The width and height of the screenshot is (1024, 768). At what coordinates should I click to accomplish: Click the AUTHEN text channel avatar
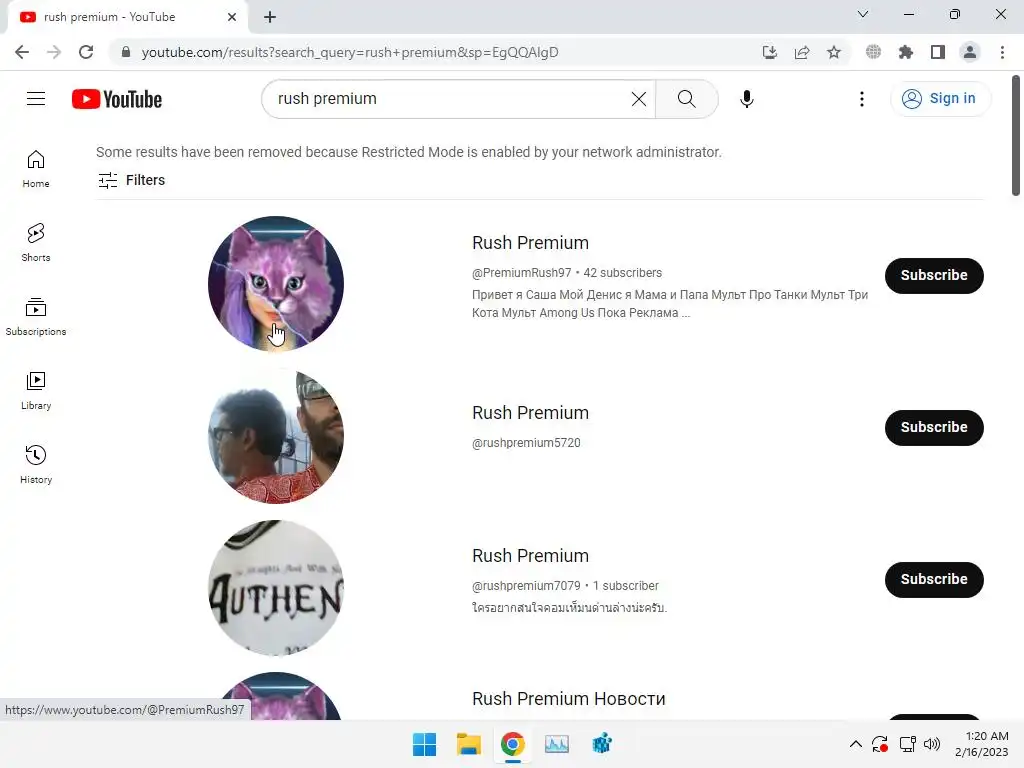click(276, 588)
